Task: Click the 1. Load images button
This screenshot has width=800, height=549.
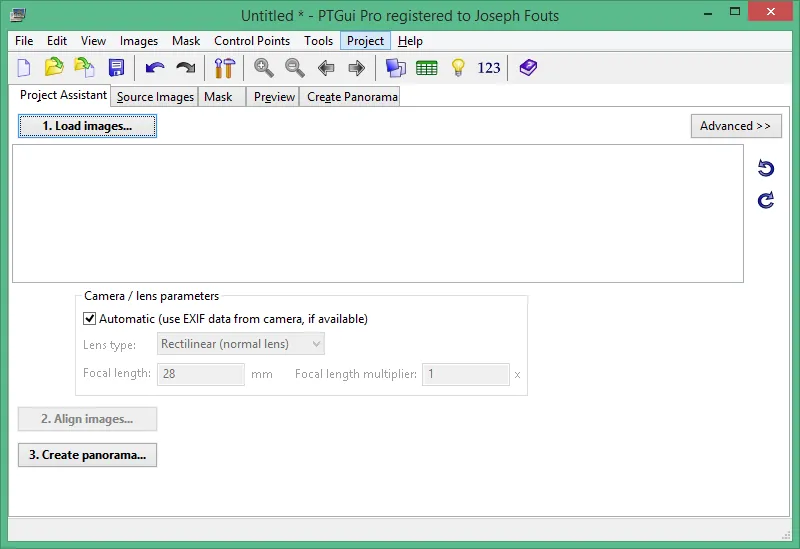Action: click(x=87, y=126)
